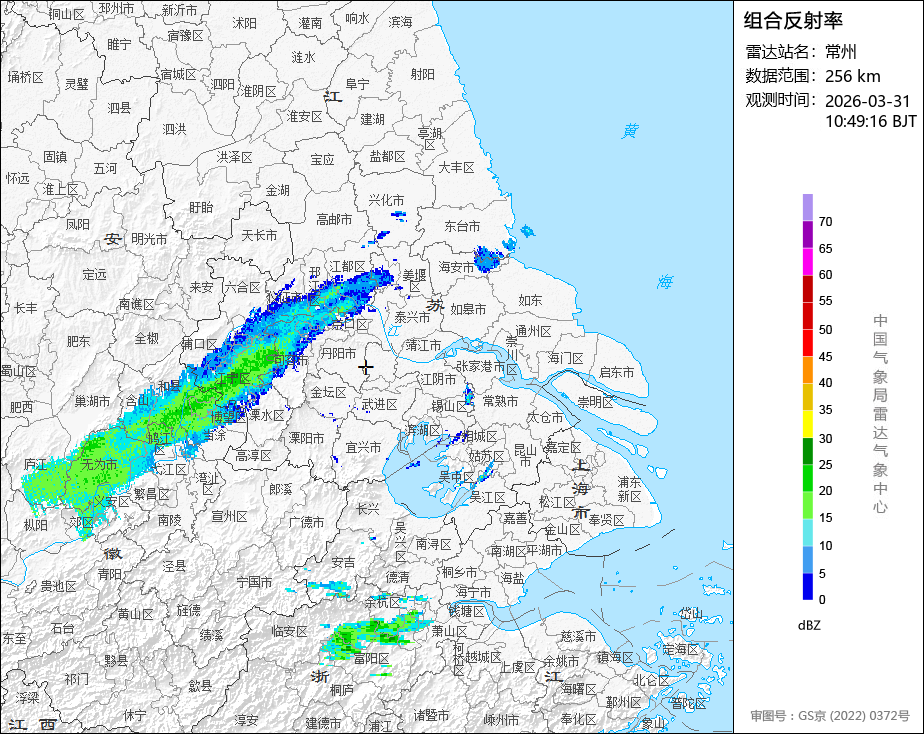Click the 富阳区 map label
924x734 pixels.
(x=371, y=658)
